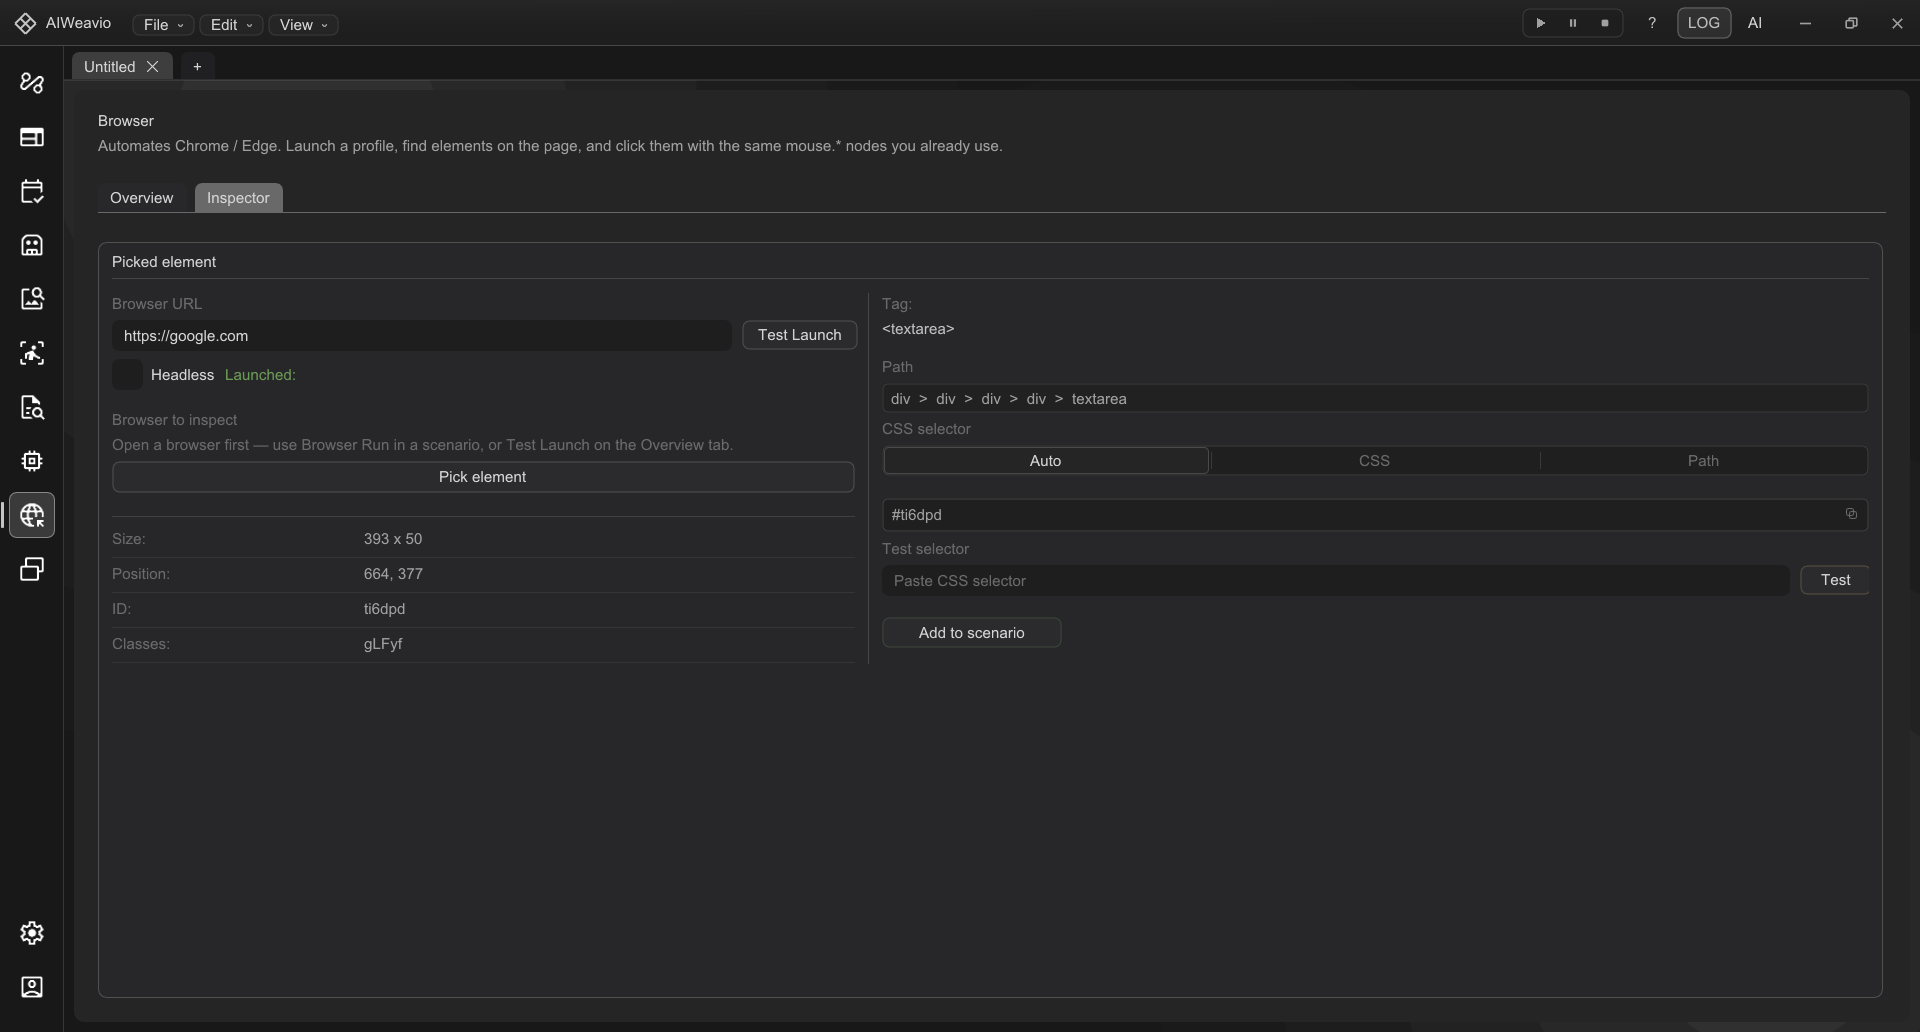
Task: Select the ID value ti6dpd
Action: [x=384, y=609]
